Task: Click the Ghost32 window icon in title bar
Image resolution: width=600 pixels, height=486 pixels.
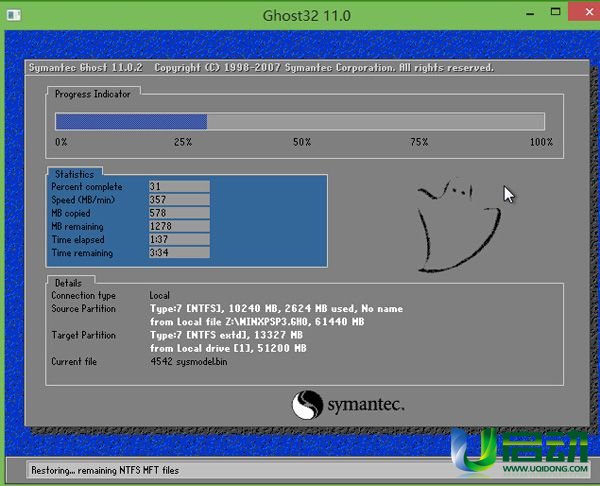Action: [x=14, y=15]
